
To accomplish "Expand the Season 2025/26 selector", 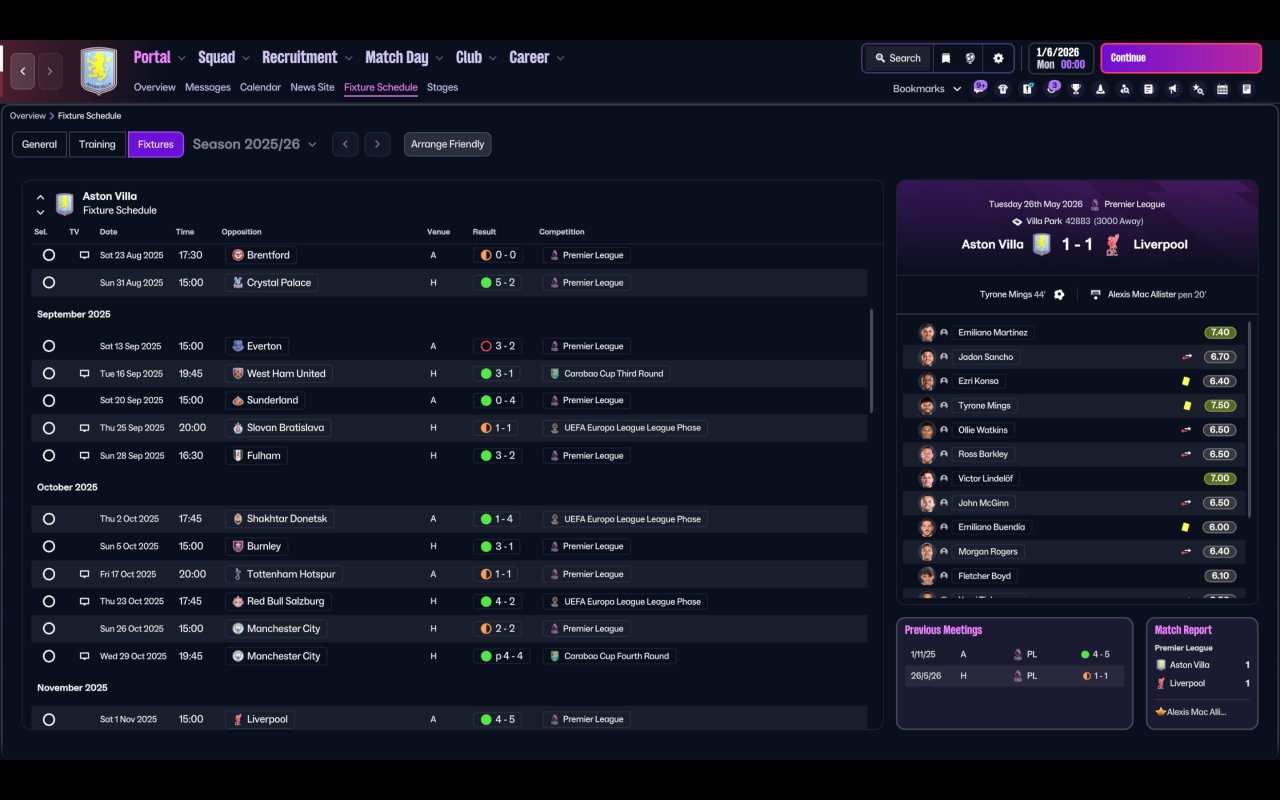I will 254,144.
